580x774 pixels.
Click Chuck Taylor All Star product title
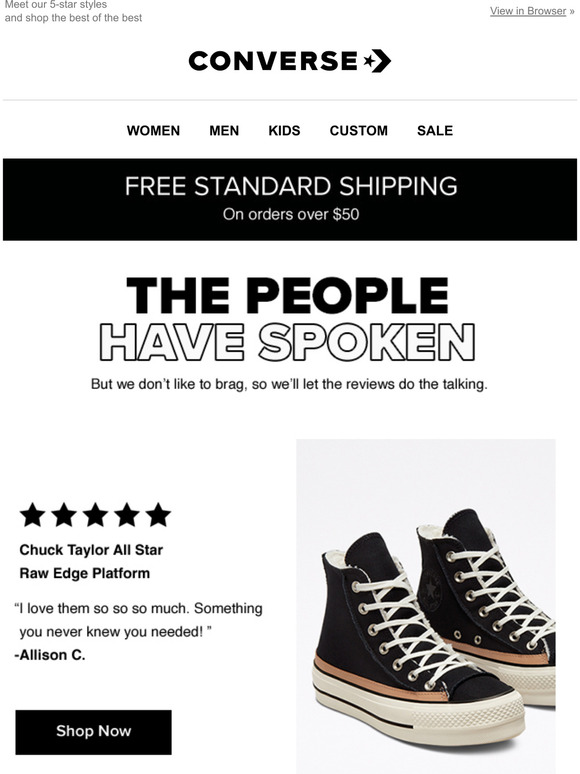click(91, 561)
